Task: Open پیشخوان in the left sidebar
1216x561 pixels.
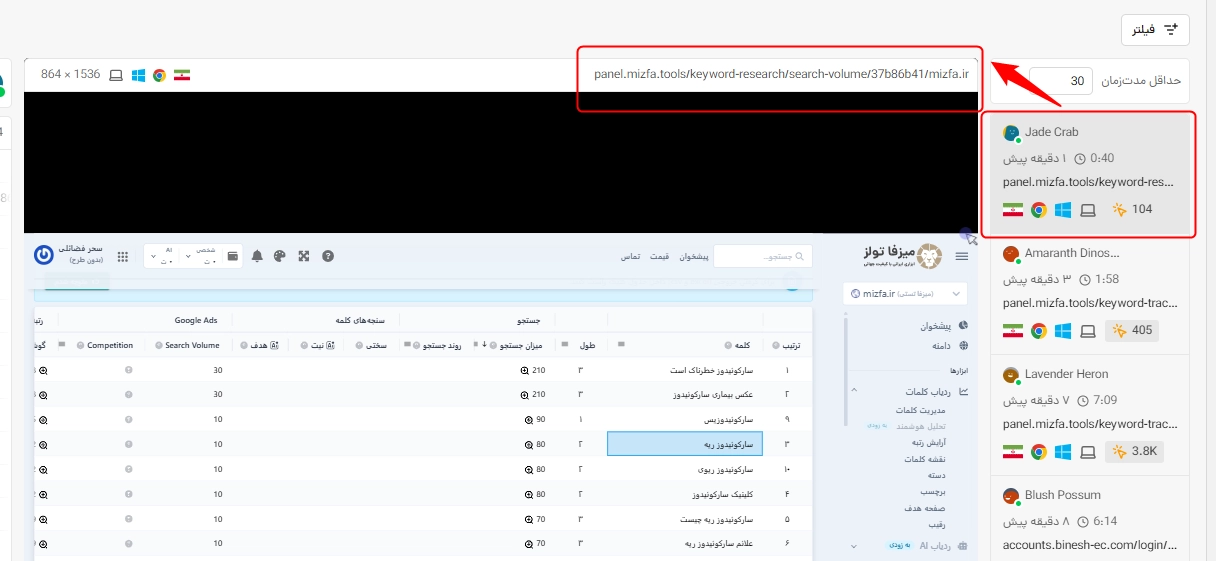Action: [936, 326]
